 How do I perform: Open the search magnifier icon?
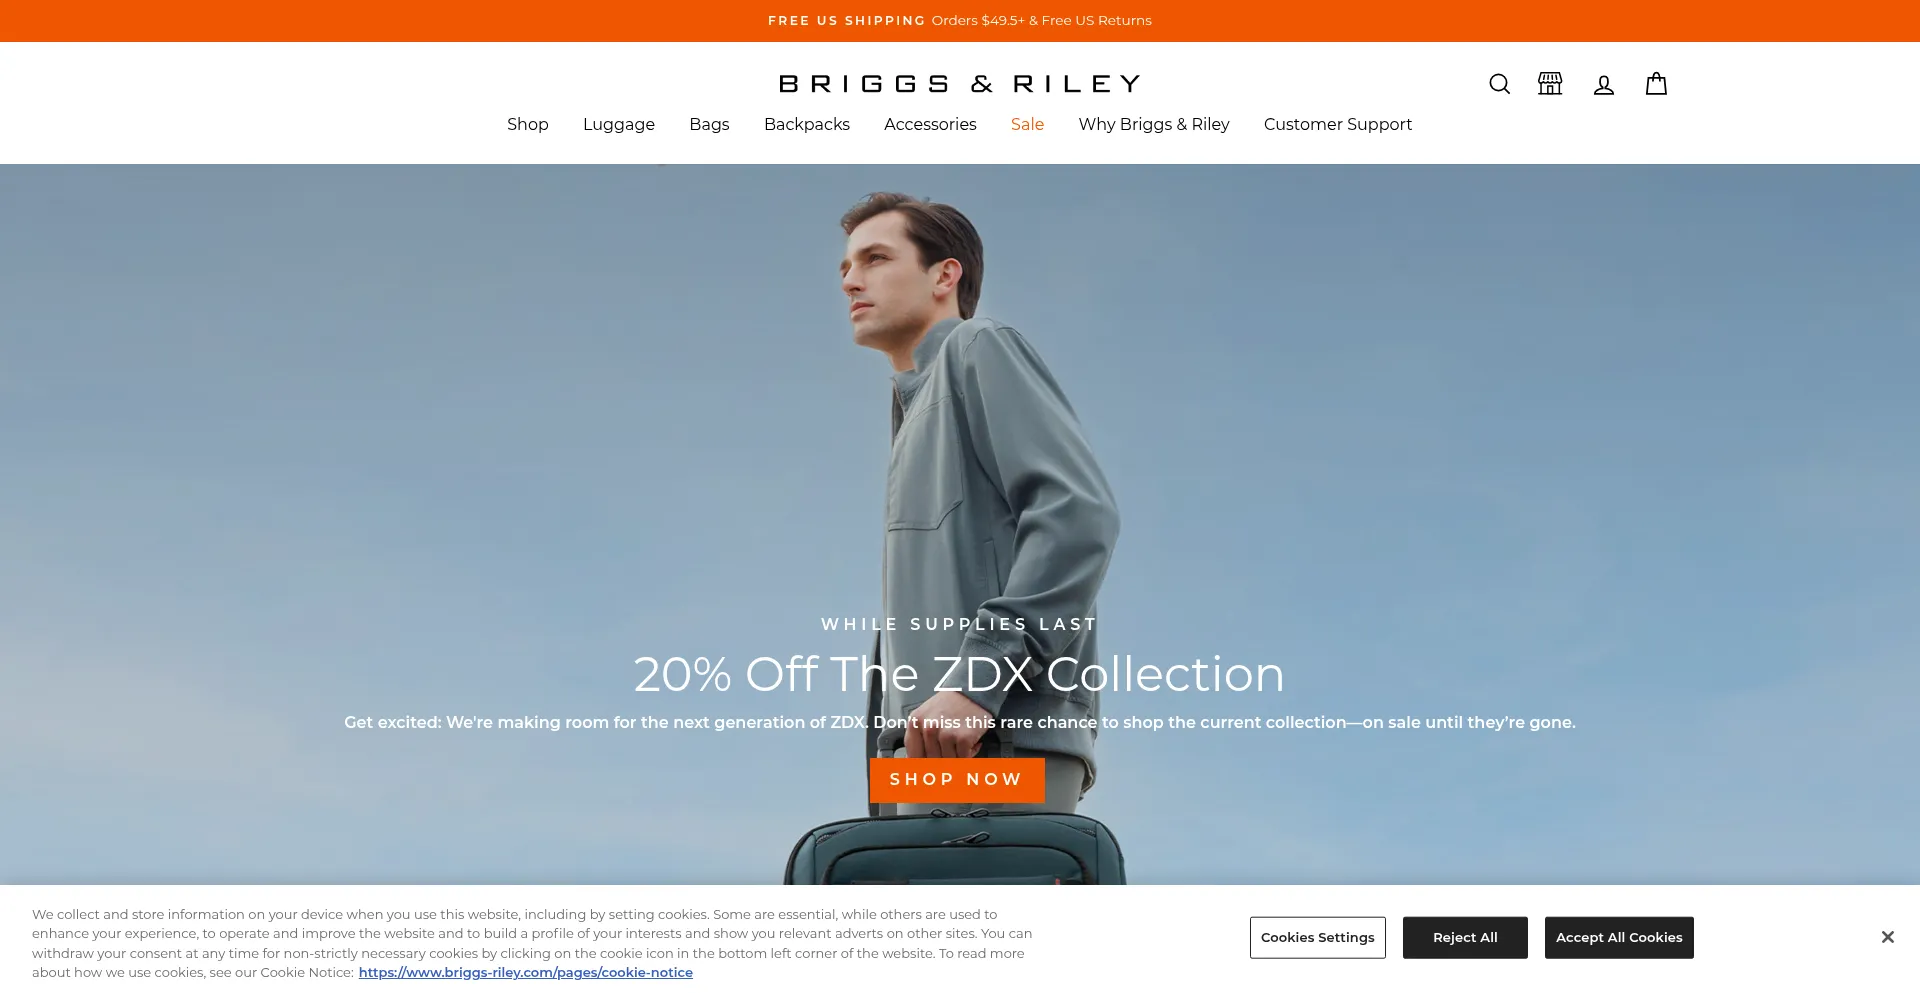[1499, 84]
